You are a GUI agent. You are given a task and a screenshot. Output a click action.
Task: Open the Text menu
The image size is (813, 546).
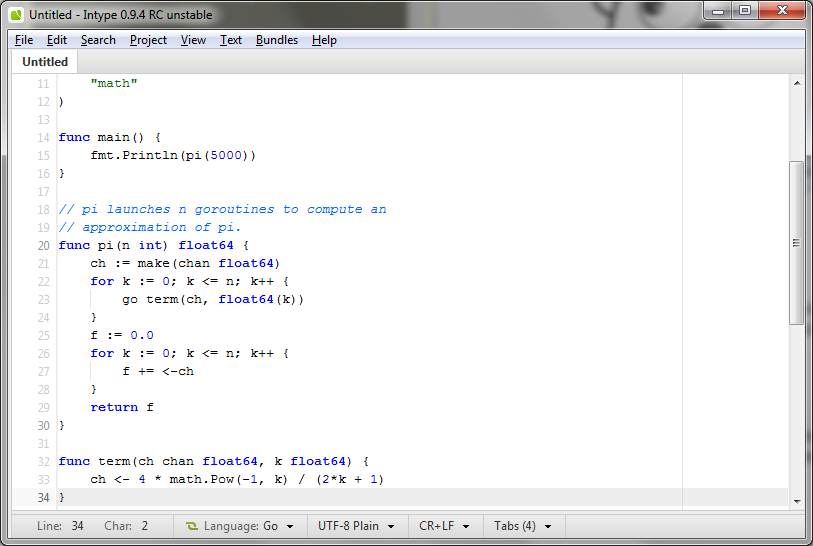(231, 40)
